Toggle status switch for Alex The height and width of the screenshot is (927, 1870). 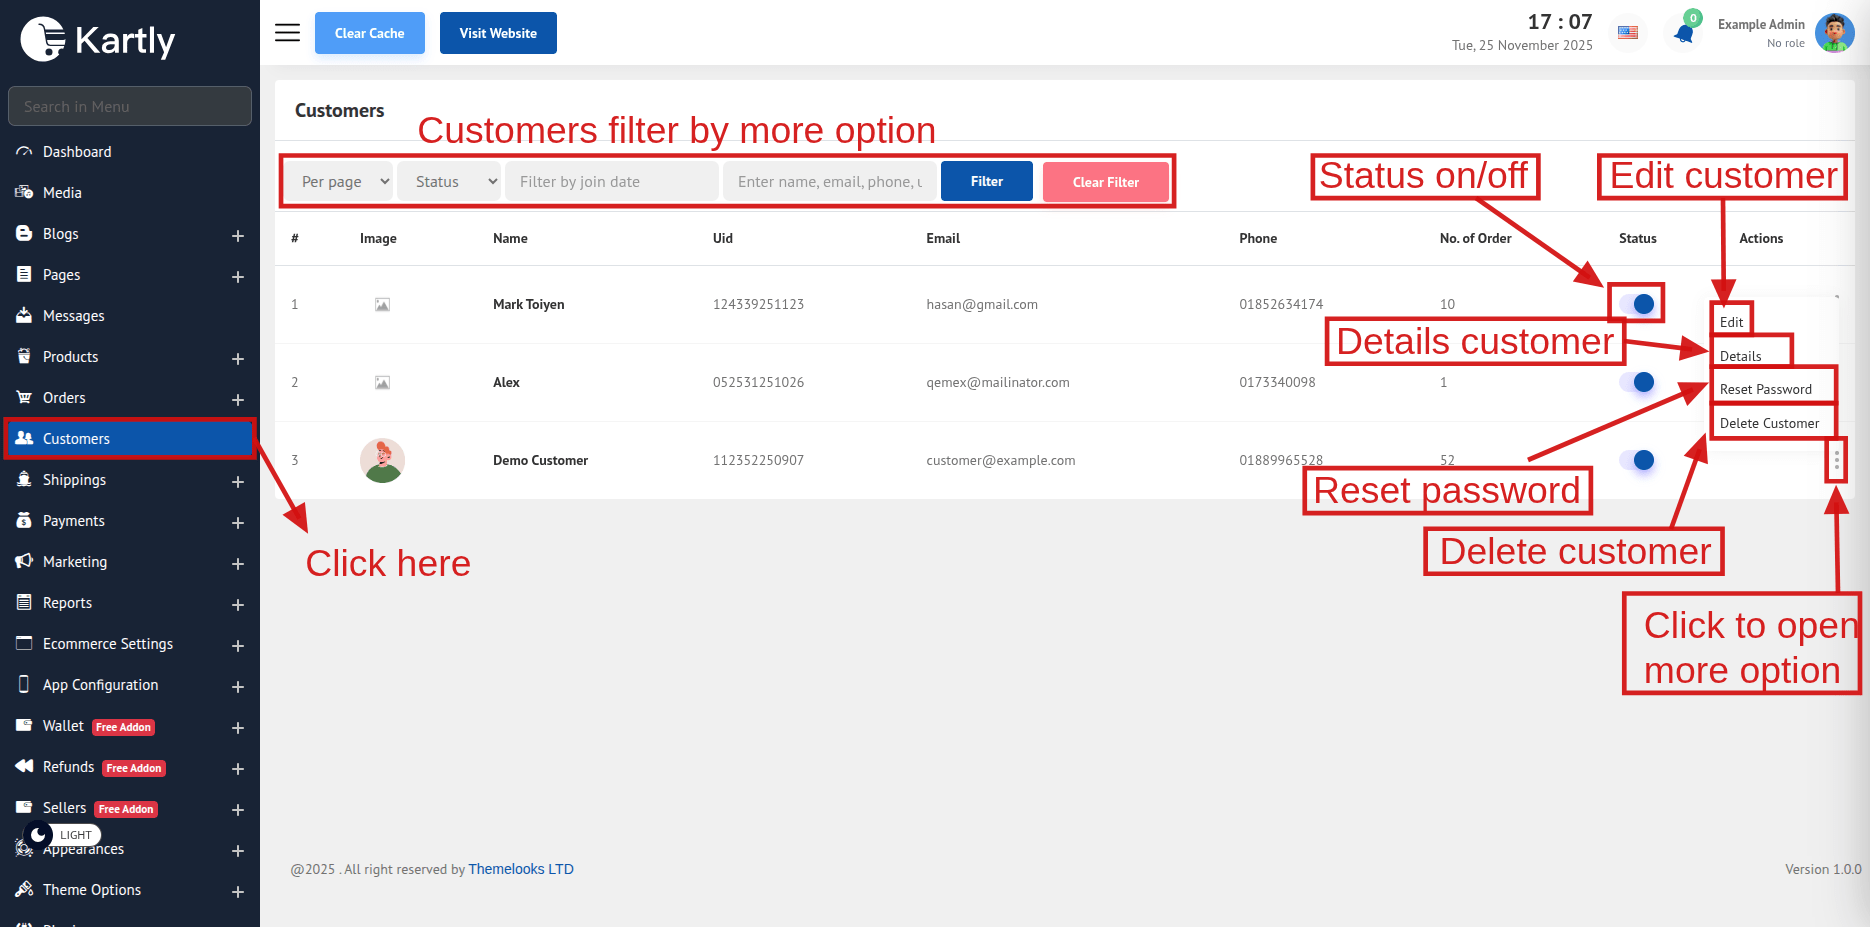tap(1637, 382)
